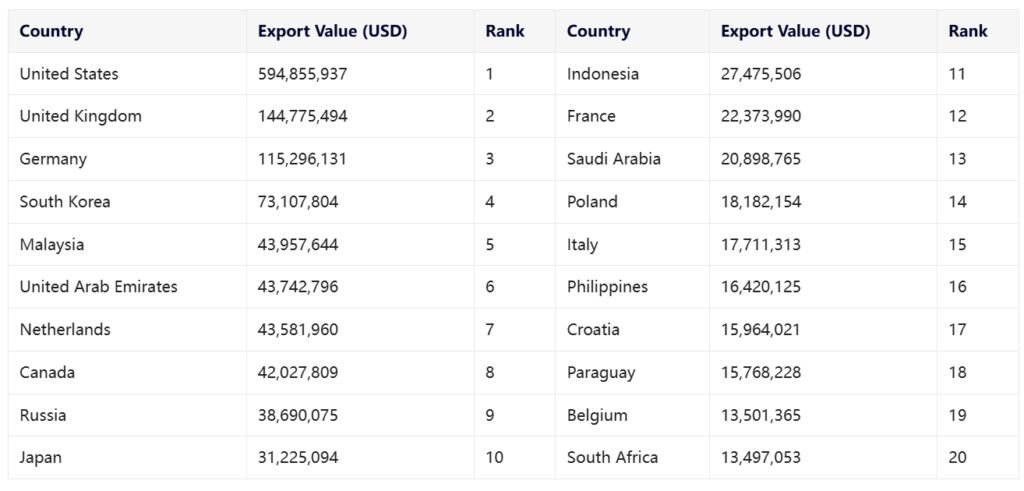The image size is (1024, 491).
Task: Click the right Country column header
Action: click(x=598, y=31)
